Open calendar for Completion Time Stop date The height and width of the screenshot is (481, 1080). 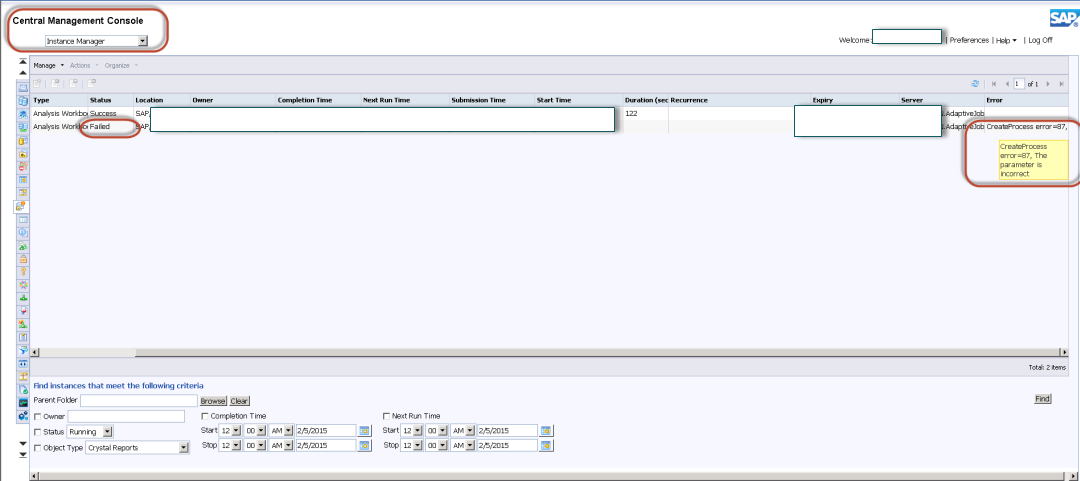coord(364,445)
